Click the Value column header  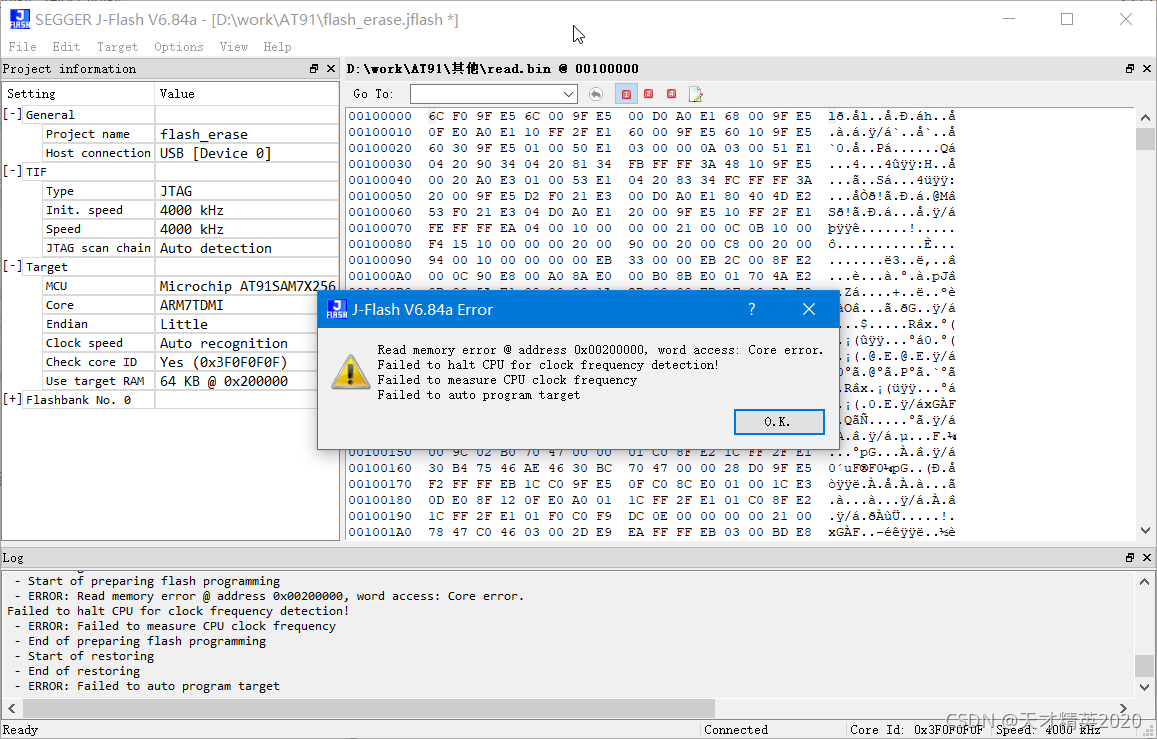[246, 94]
